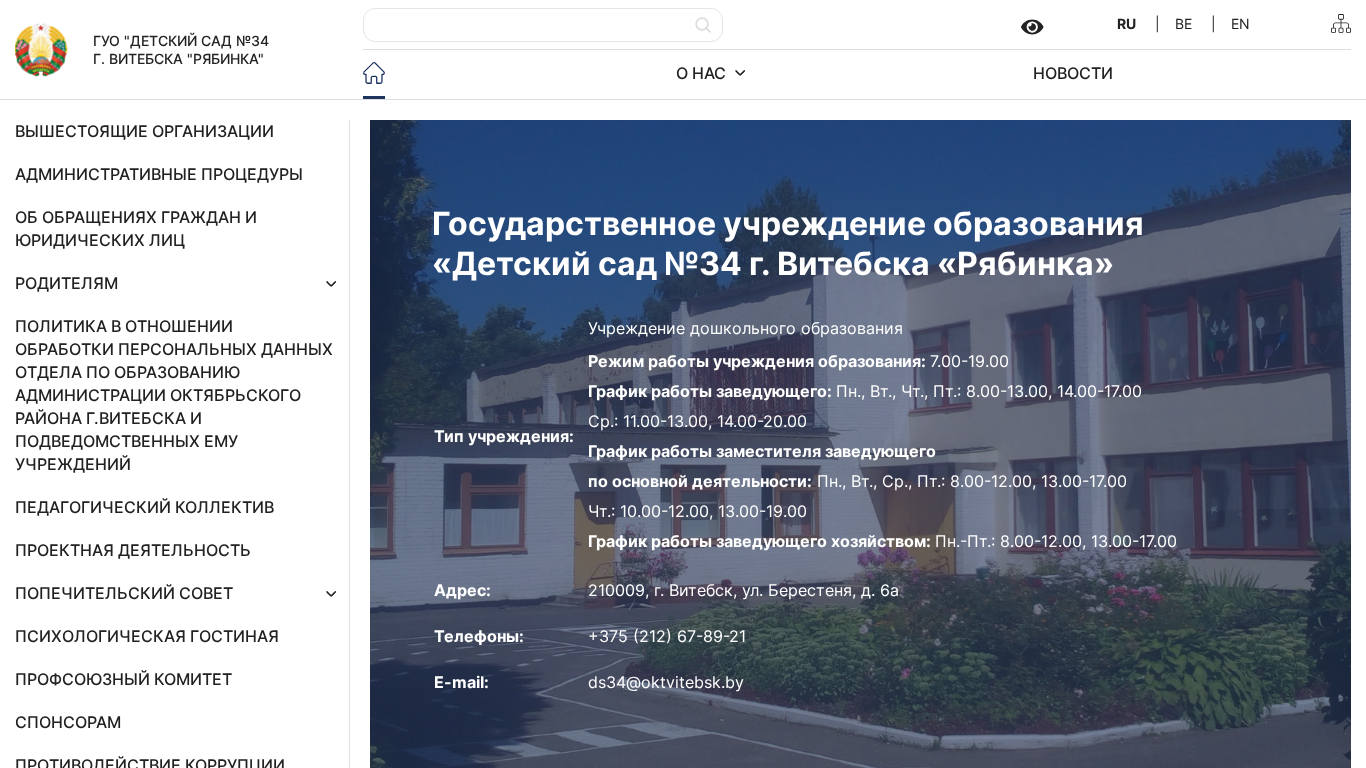
Task: Switch language to EN
Action: (x=1240, y=24)
